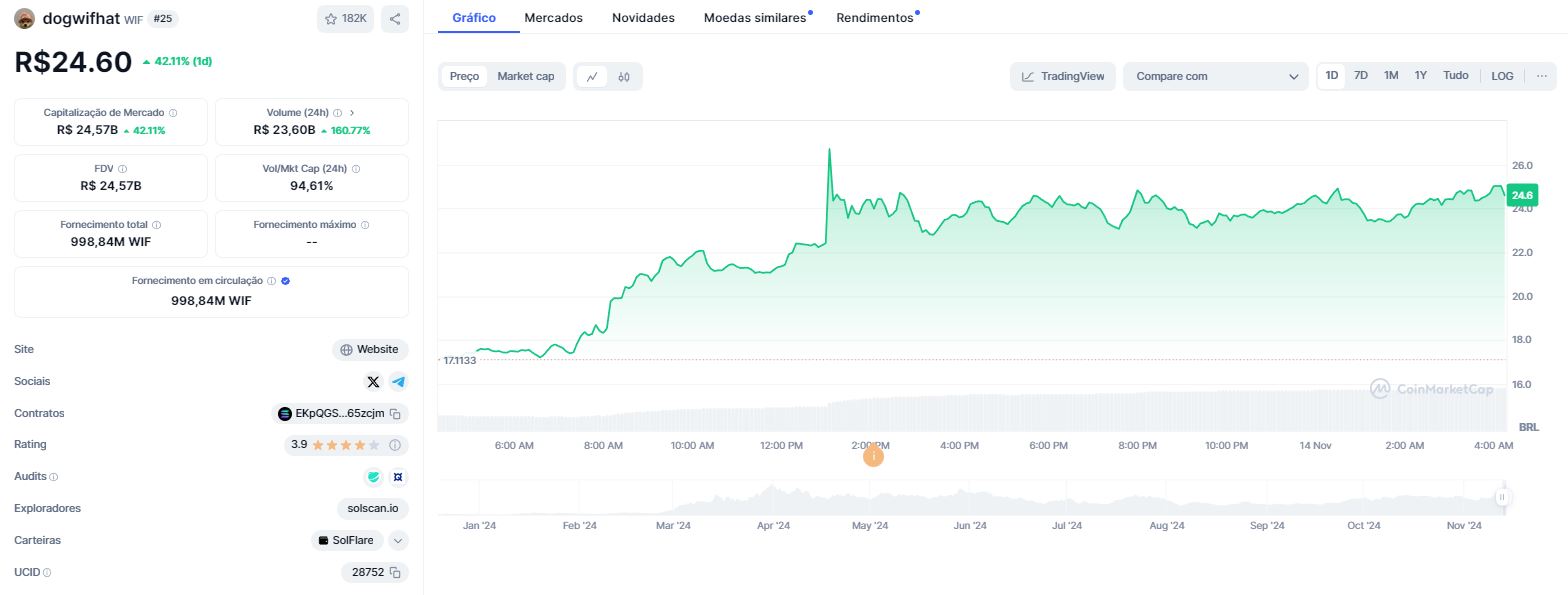Show info for Vol/Mkt Cap (24h)

point(356,169)
